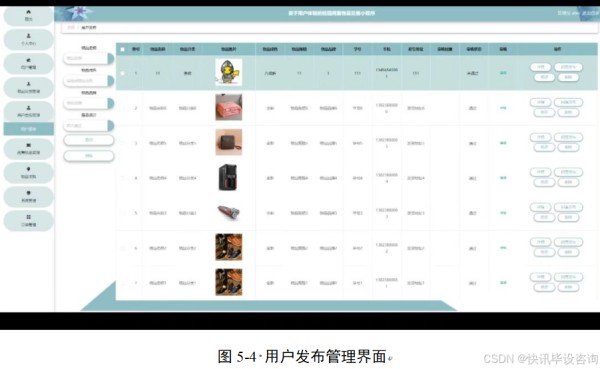Click the first button below the filter fields
The image size is (600, 369).
coord(88,140)
